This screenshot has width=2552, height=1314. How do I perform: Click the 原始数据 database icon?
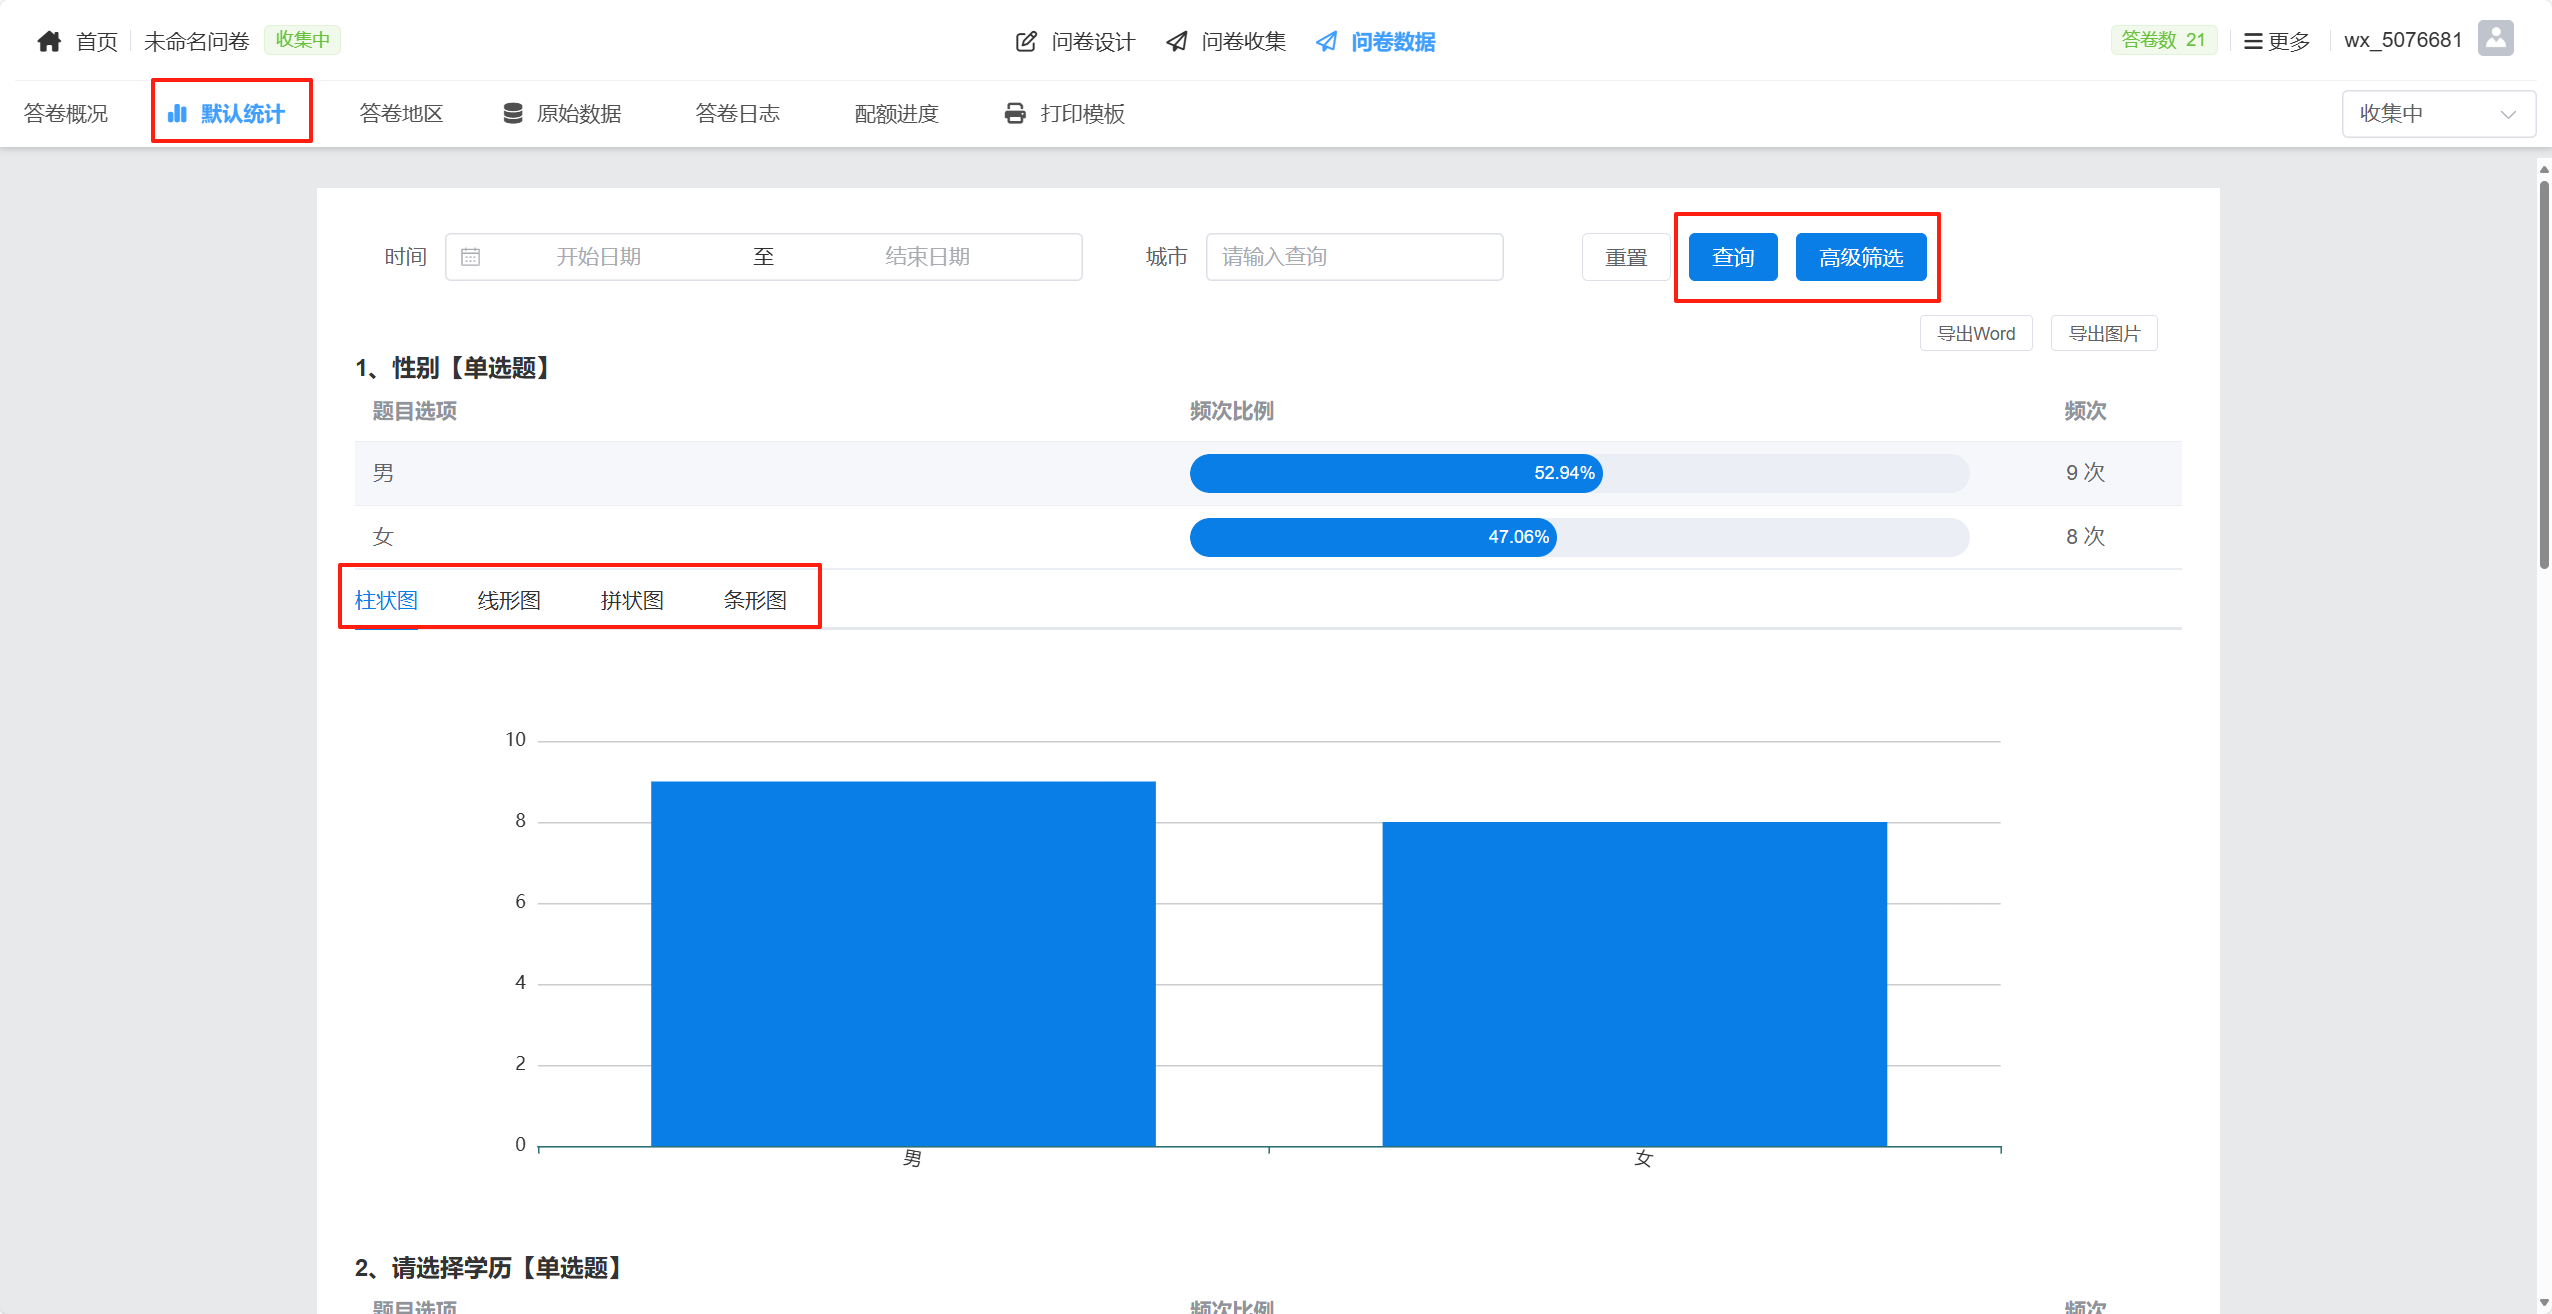512,113
